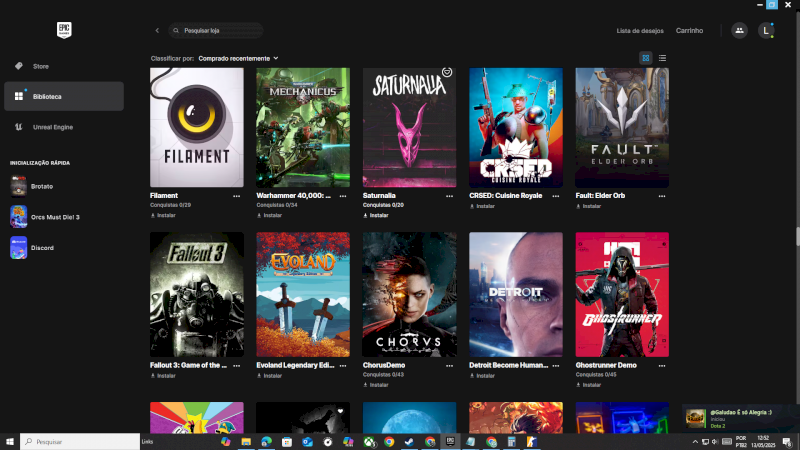Show hidden system tray icons
Viewport: 800px width, 450px height.
pos(695,442)
